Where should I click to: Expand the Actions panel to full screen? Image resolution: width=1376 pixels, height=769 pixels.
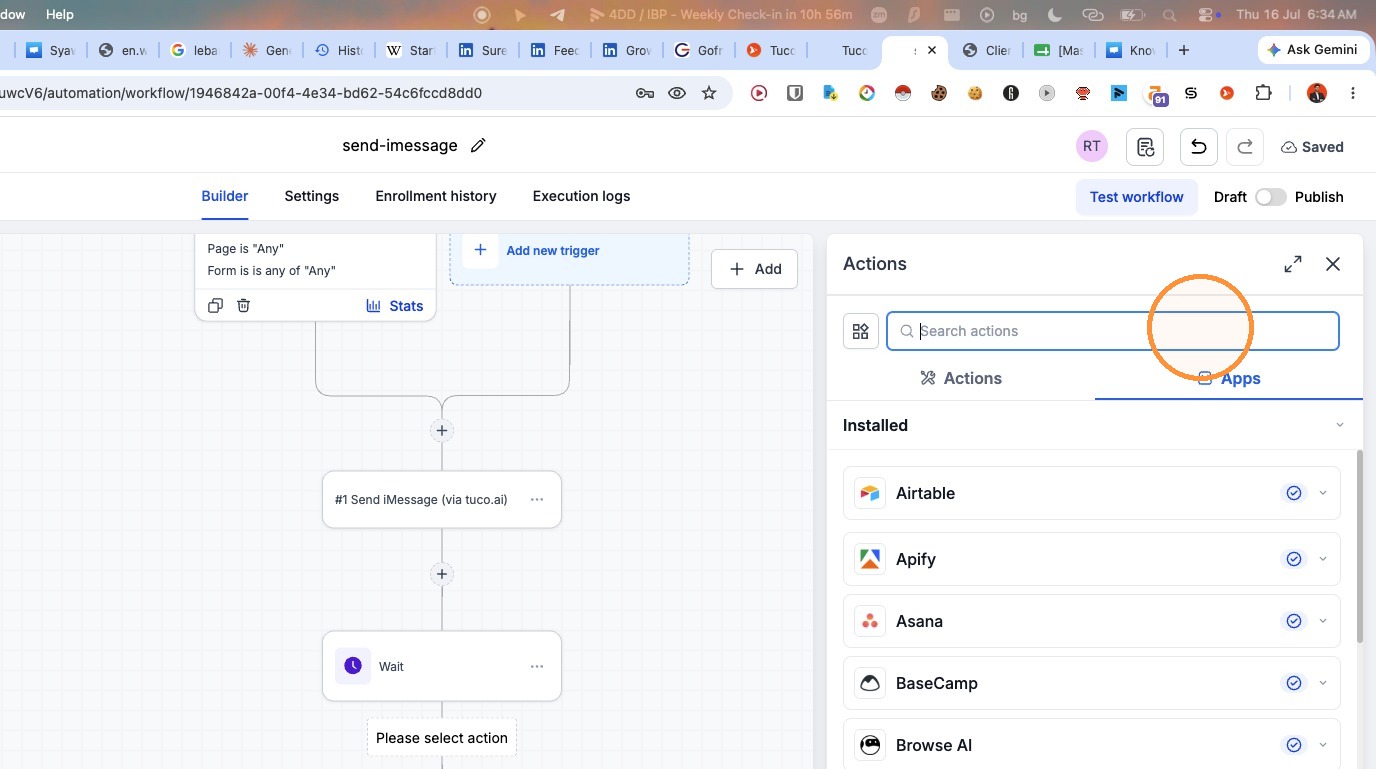[1293, 264]
